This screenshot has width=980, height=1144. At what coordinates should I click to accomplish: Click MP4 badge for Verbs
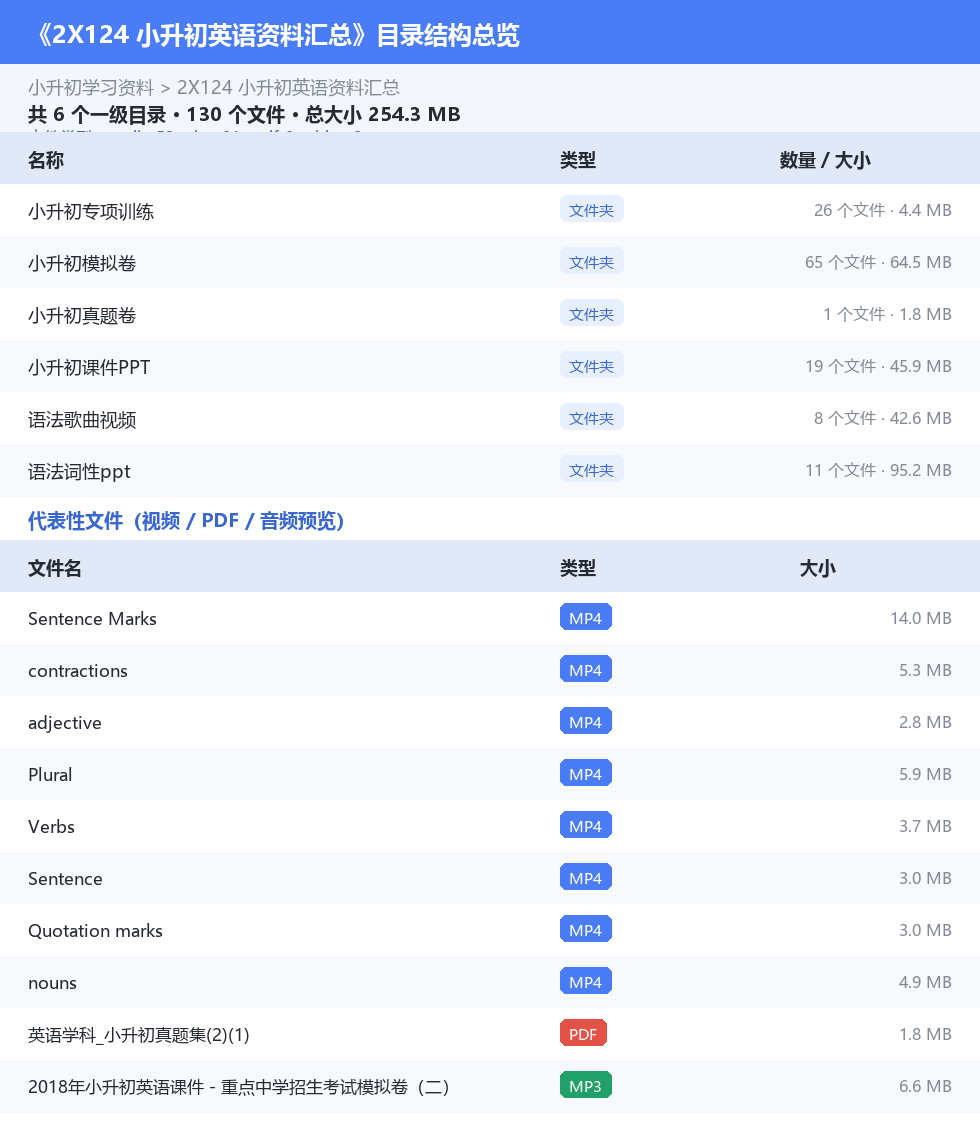coord(586,826)
